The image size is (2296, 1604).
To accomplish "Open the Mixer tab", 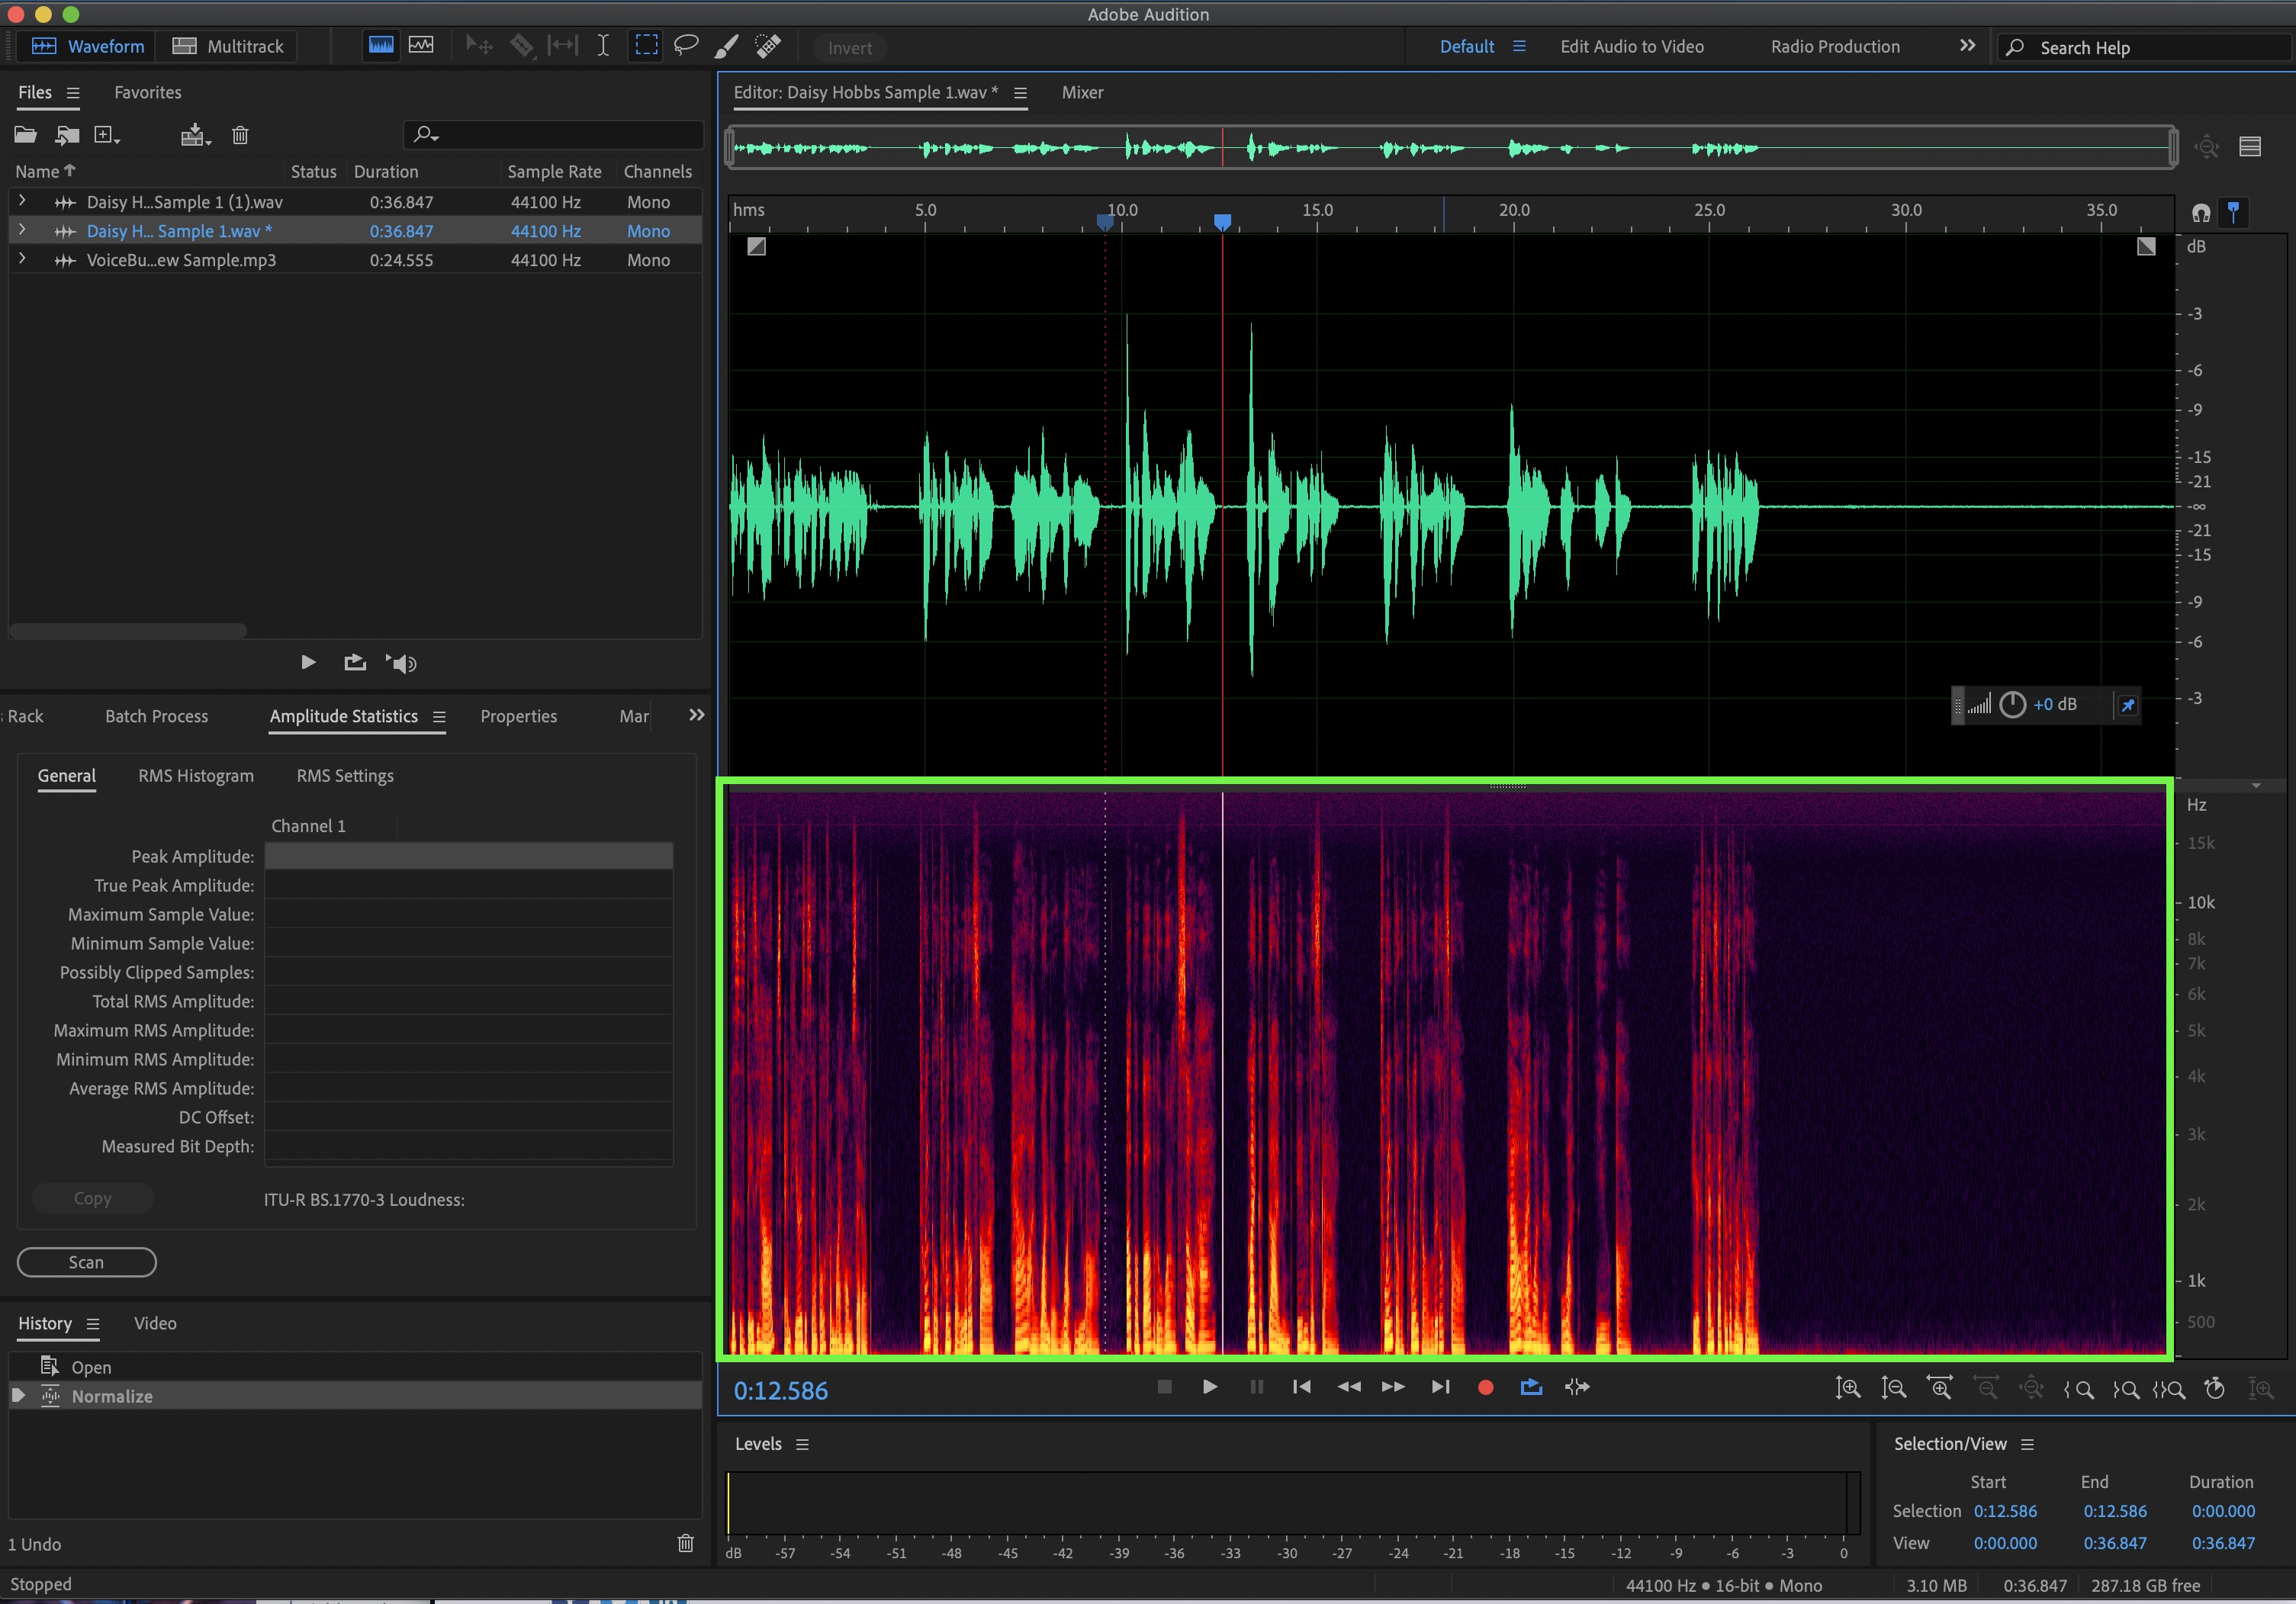I will click(x=1082, y=92).
